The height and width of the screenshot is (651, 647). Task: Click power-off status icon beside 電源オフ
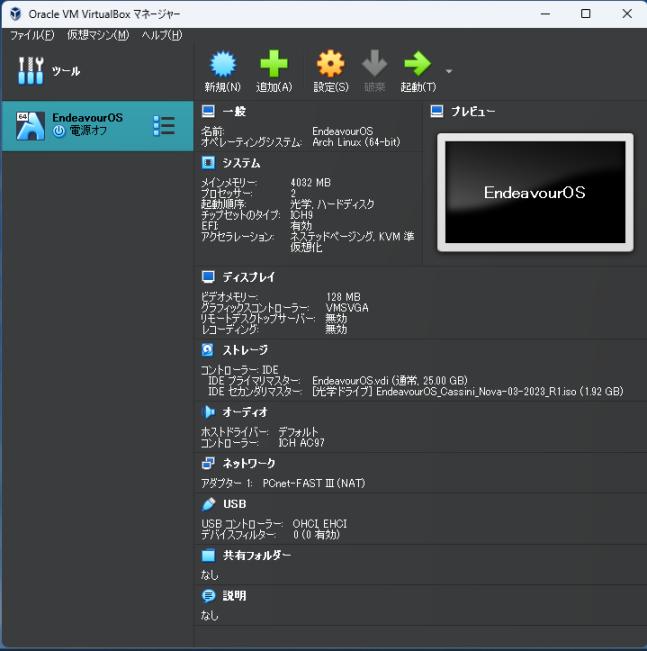[x=59, y=131]
